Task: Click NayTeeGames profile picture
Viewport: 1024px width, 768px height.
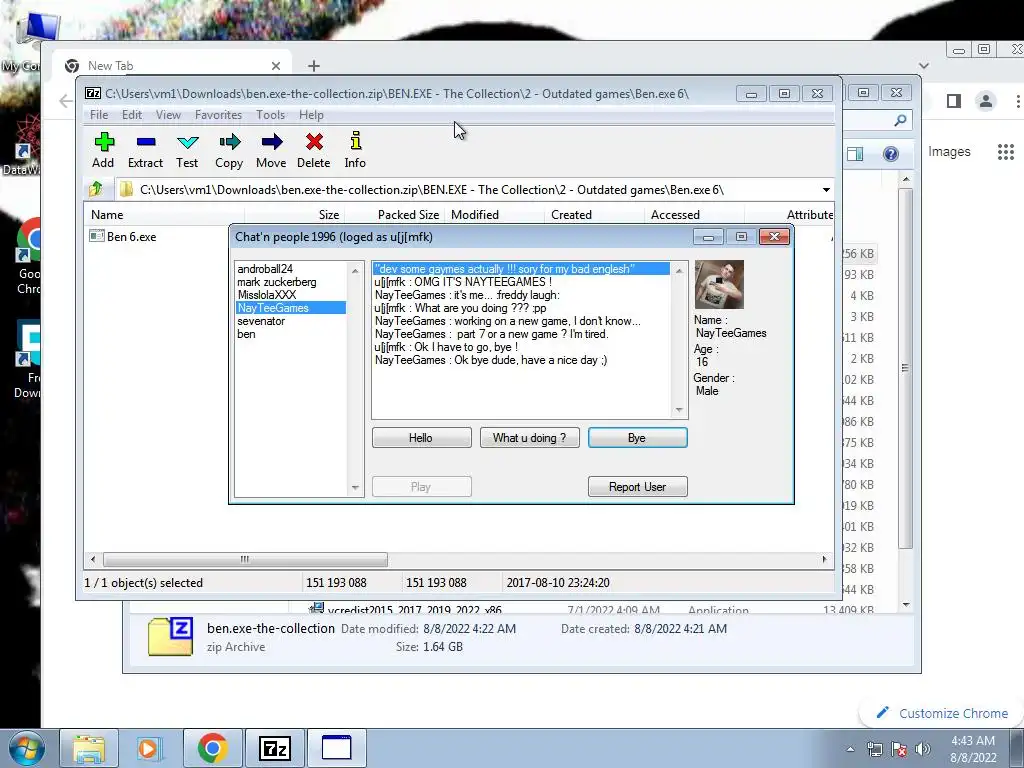Action: point(719,285)
